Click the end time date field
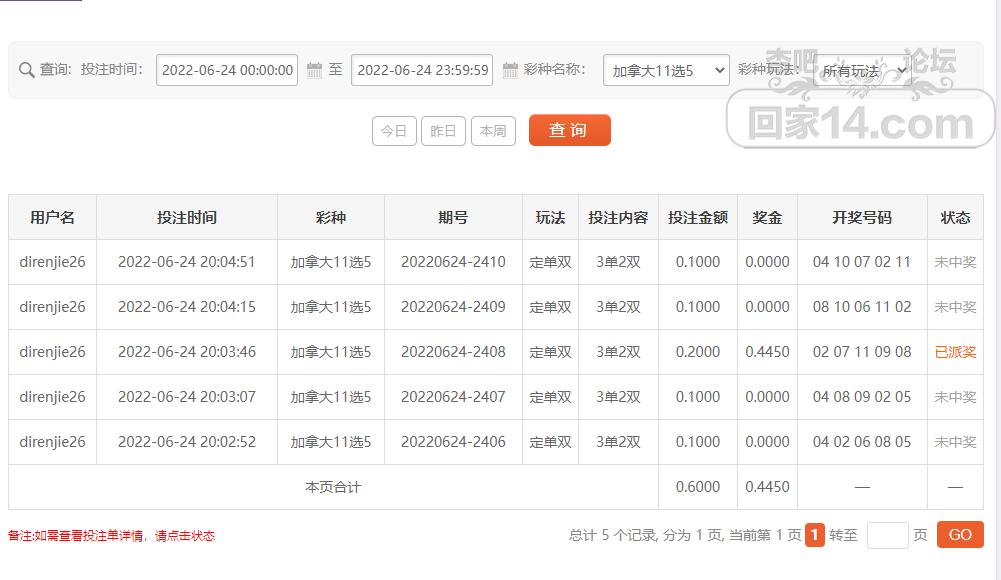1001x580 pixels. click(421, 70)
